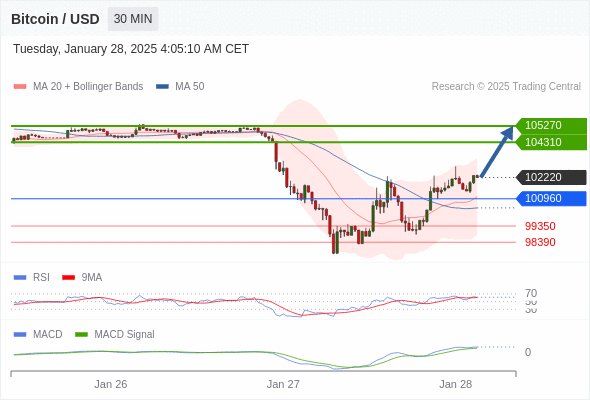Click the blue upward trend arrow

pos(497,151)
